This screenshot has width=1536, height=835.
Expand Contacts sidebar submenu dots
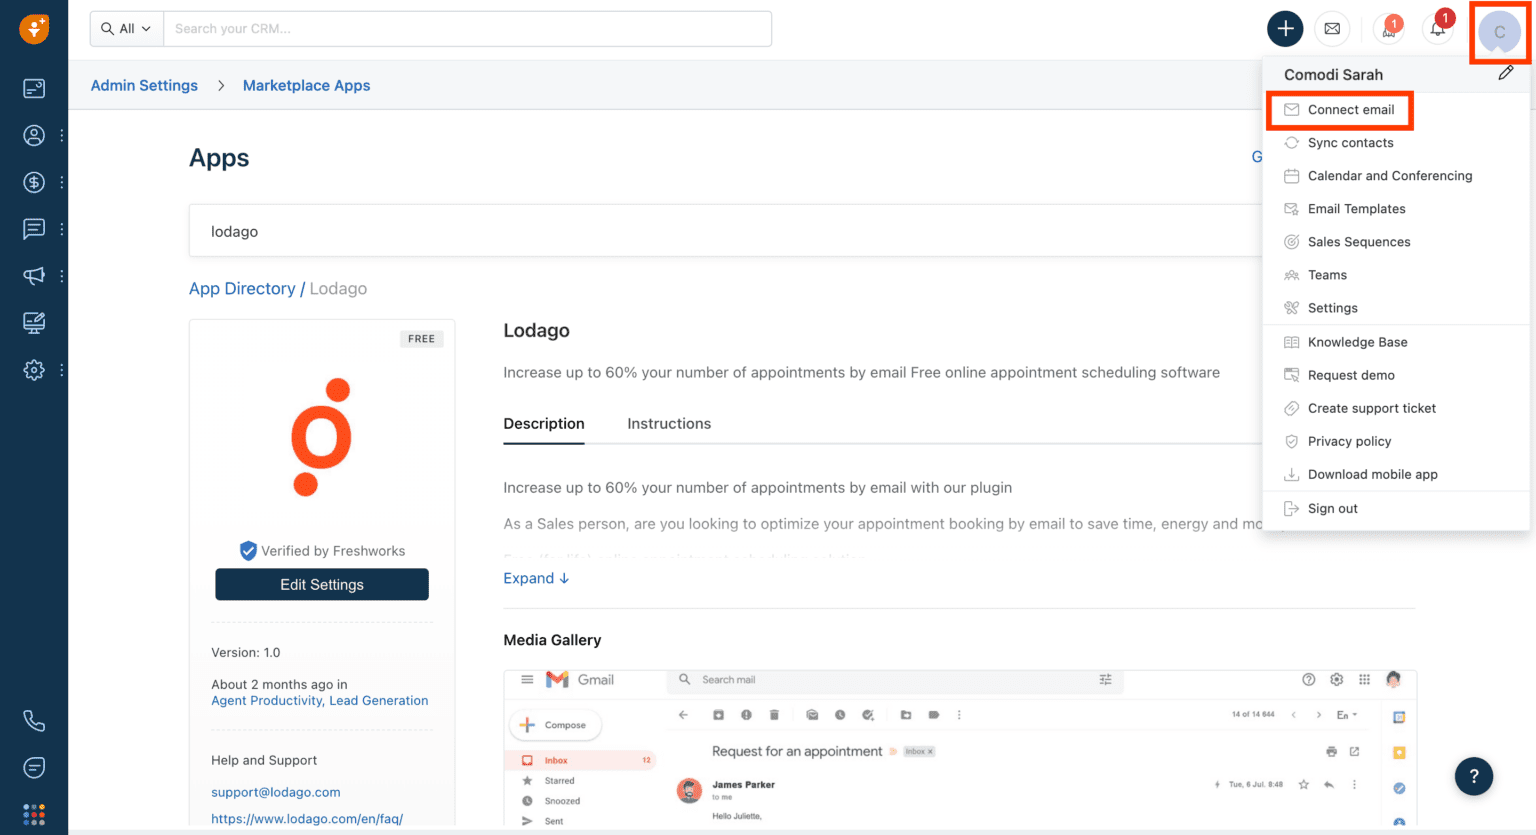[62, 135]
